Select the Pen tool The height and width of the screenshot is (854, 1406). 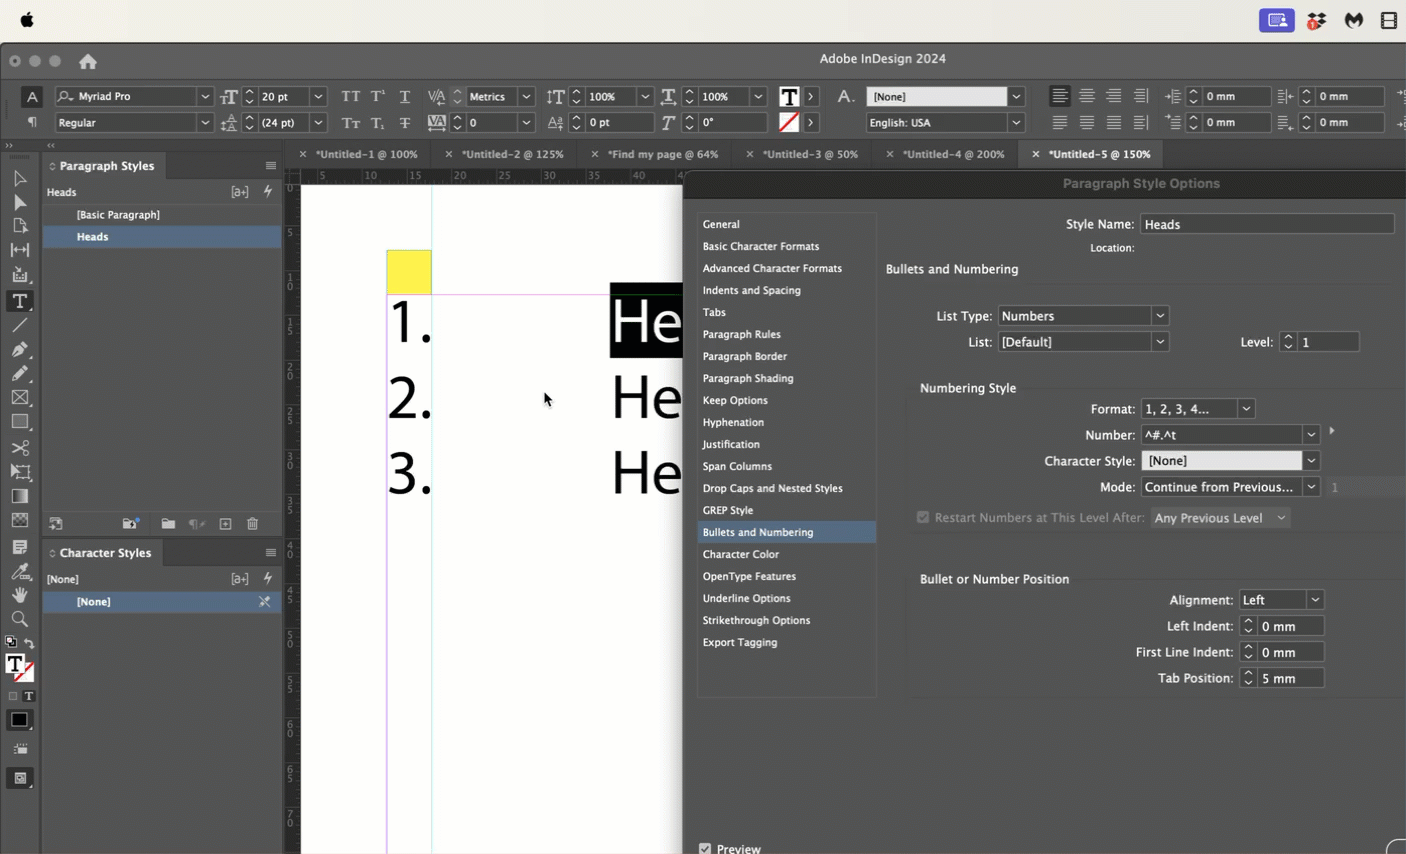(19, 350)
